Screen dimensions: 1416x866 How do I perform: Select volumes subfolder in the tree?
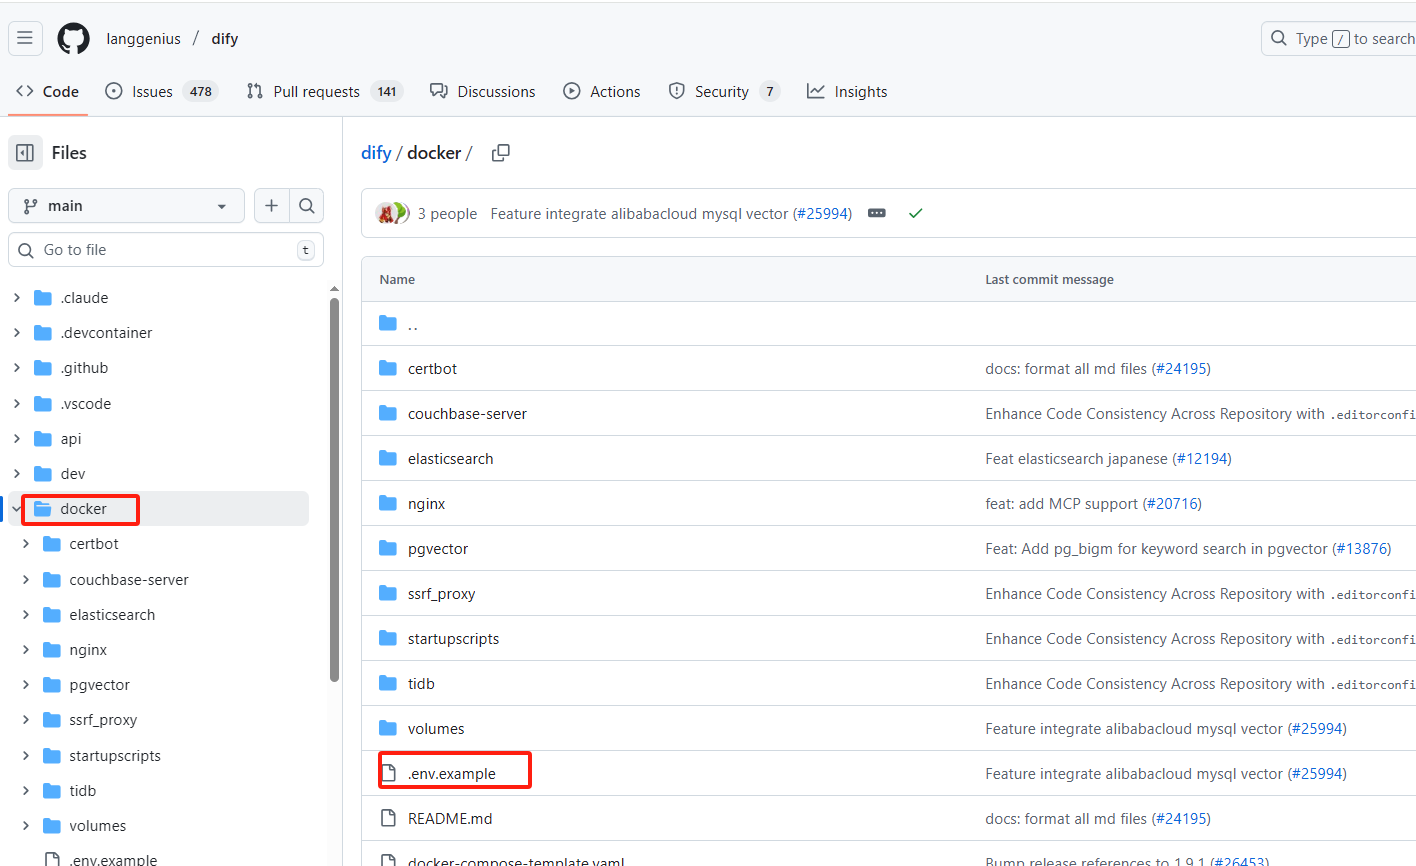(98, 826)
